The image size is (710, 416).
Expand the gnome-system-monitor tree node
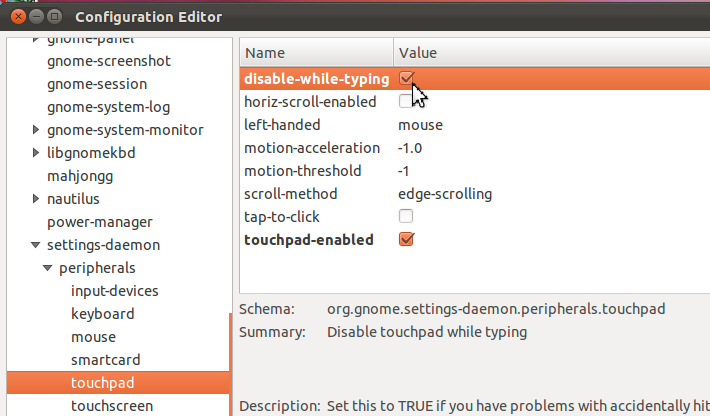(x=36, y=130)
